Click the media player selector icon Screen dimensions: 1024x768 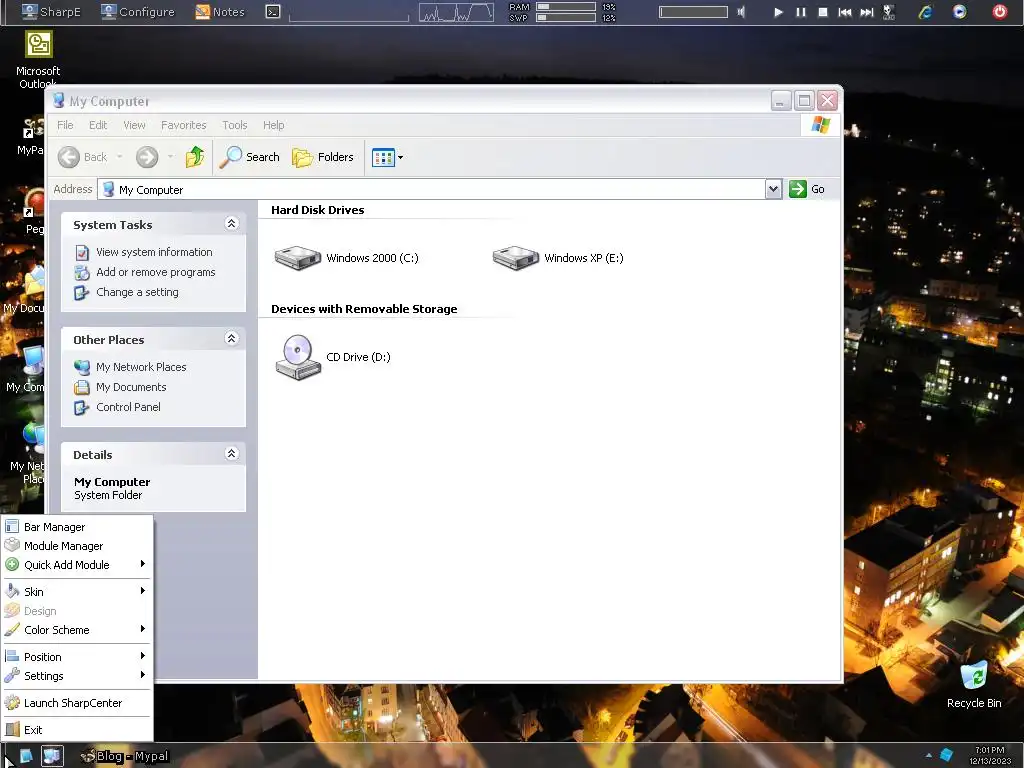coord(889,12)
